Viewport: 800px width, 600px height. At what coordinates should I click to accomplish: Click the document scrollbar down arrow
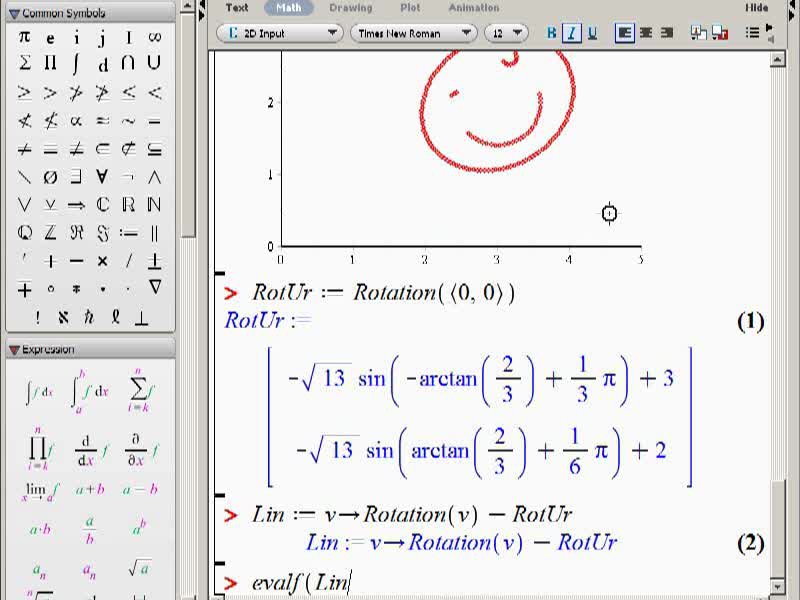(x=777, y=587)
